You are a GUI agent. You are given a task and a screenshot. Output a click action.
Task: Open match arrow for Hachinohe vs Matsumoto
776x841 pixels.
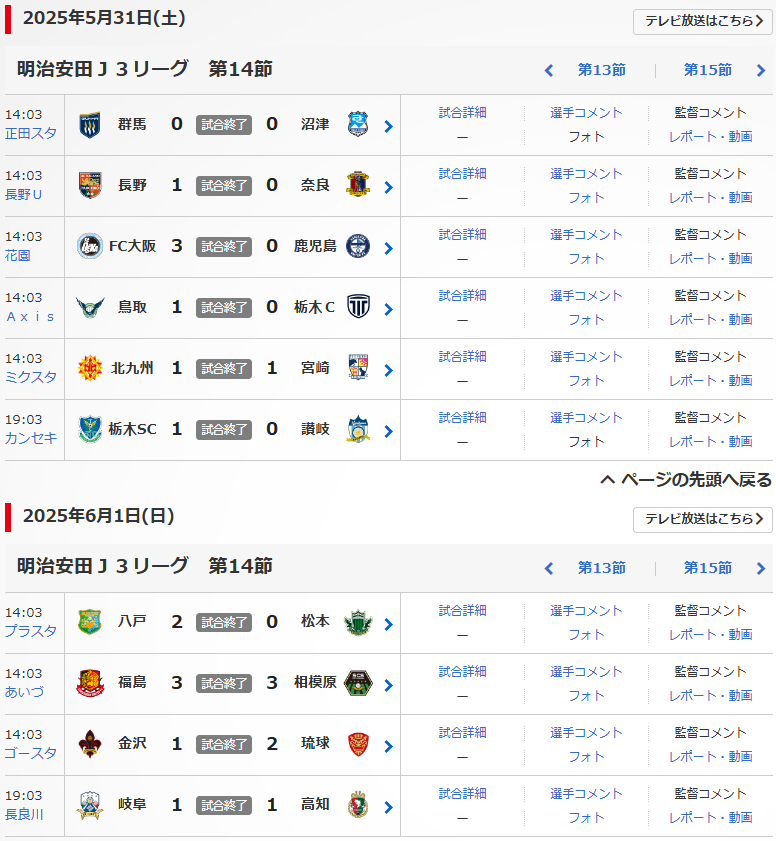point(388,624)
